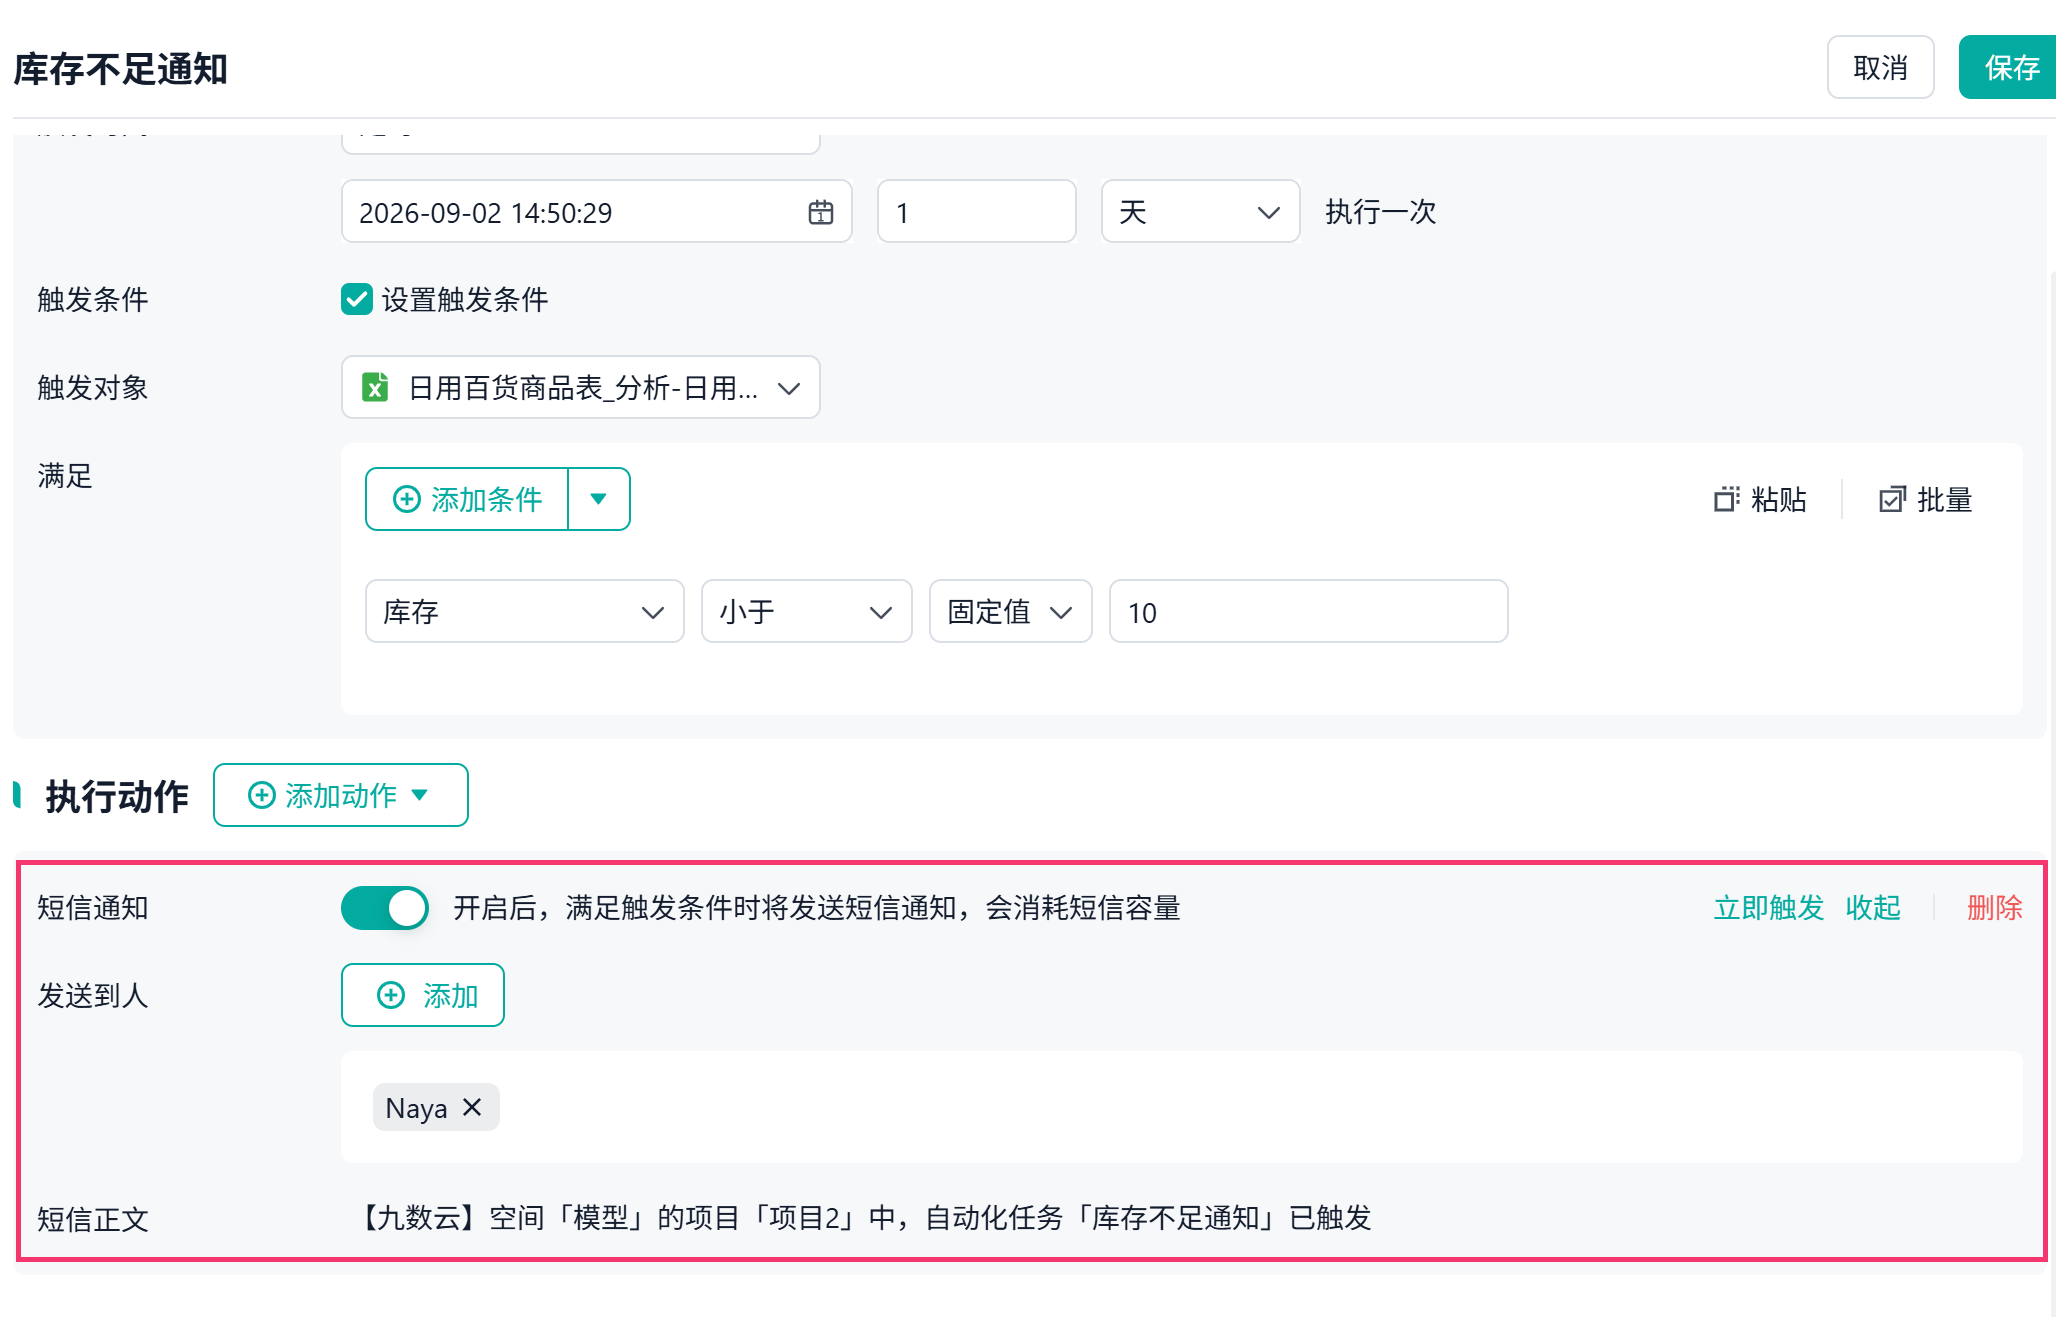Uncheck the 设置触发条件 checkbox
Viewport: 2056px width, 1317px height.
(x=357, y=299)
